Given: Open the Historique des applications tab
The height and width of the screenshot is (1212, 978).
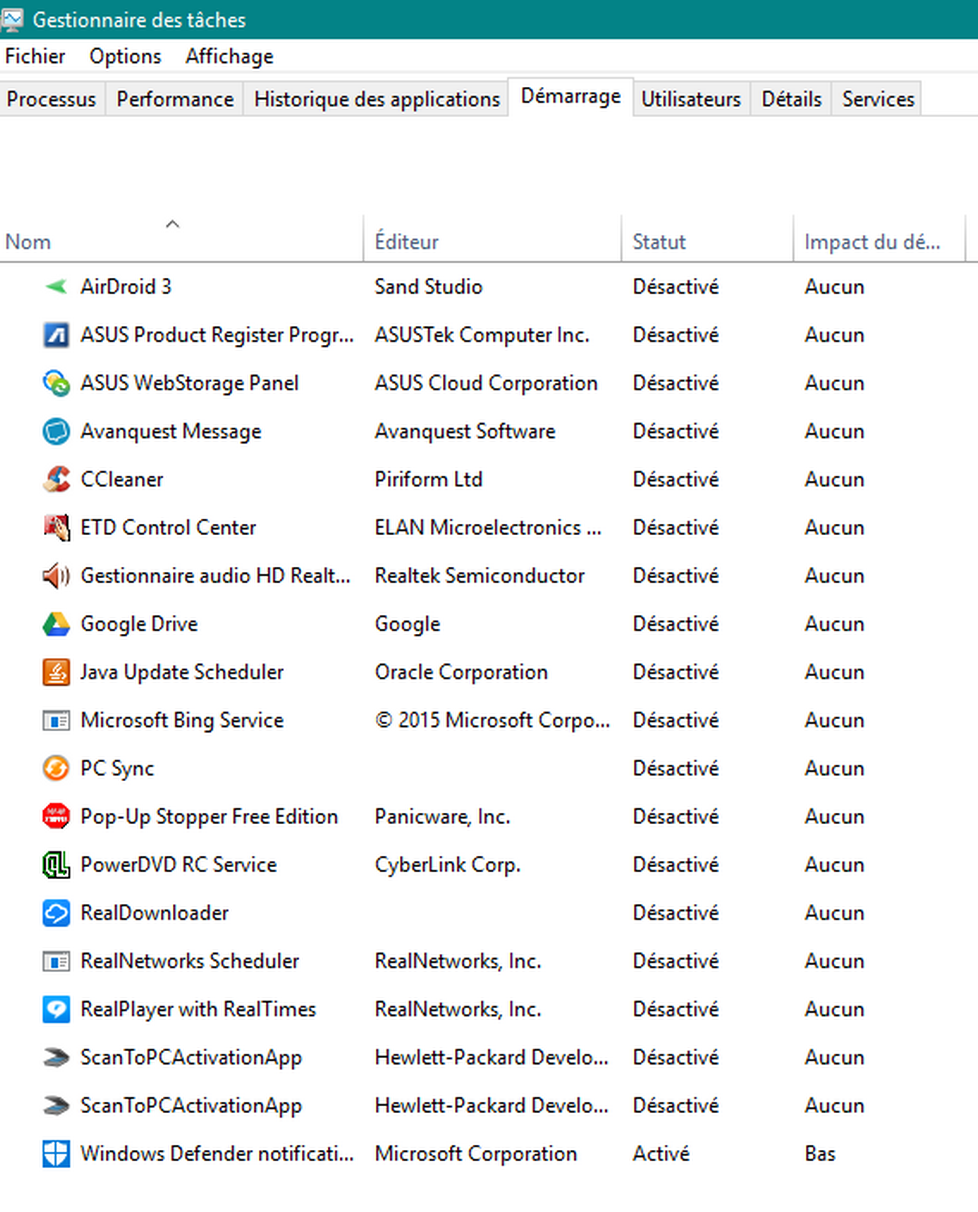Looking at the screenshot, I should (x=377, y=99).
